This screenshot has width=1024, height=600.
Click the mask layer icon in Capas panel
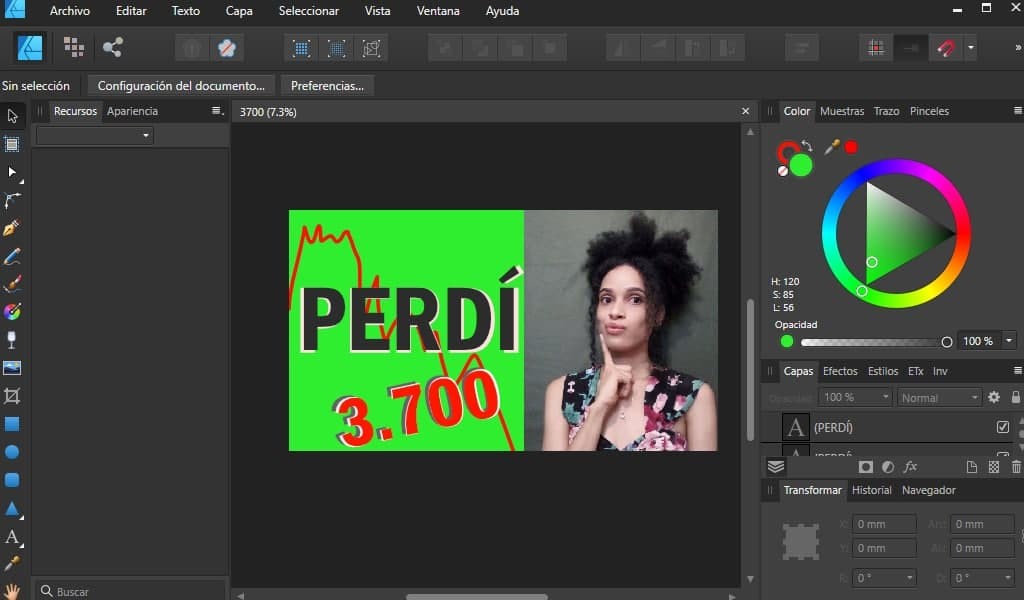pyautogui.click(x=865, y=467)
